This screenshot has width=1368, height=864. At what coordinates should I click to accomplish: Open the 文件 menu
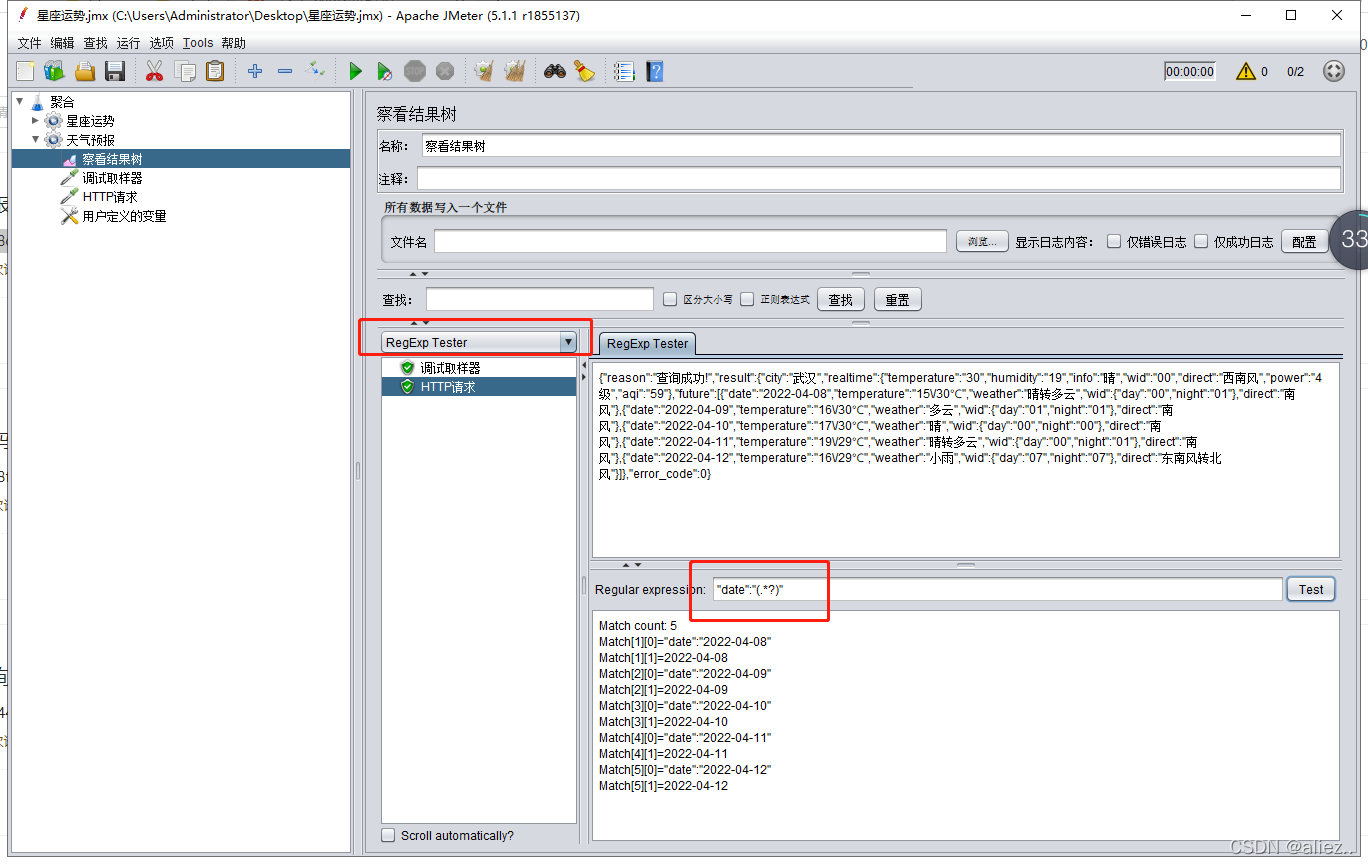coord(30,43)
